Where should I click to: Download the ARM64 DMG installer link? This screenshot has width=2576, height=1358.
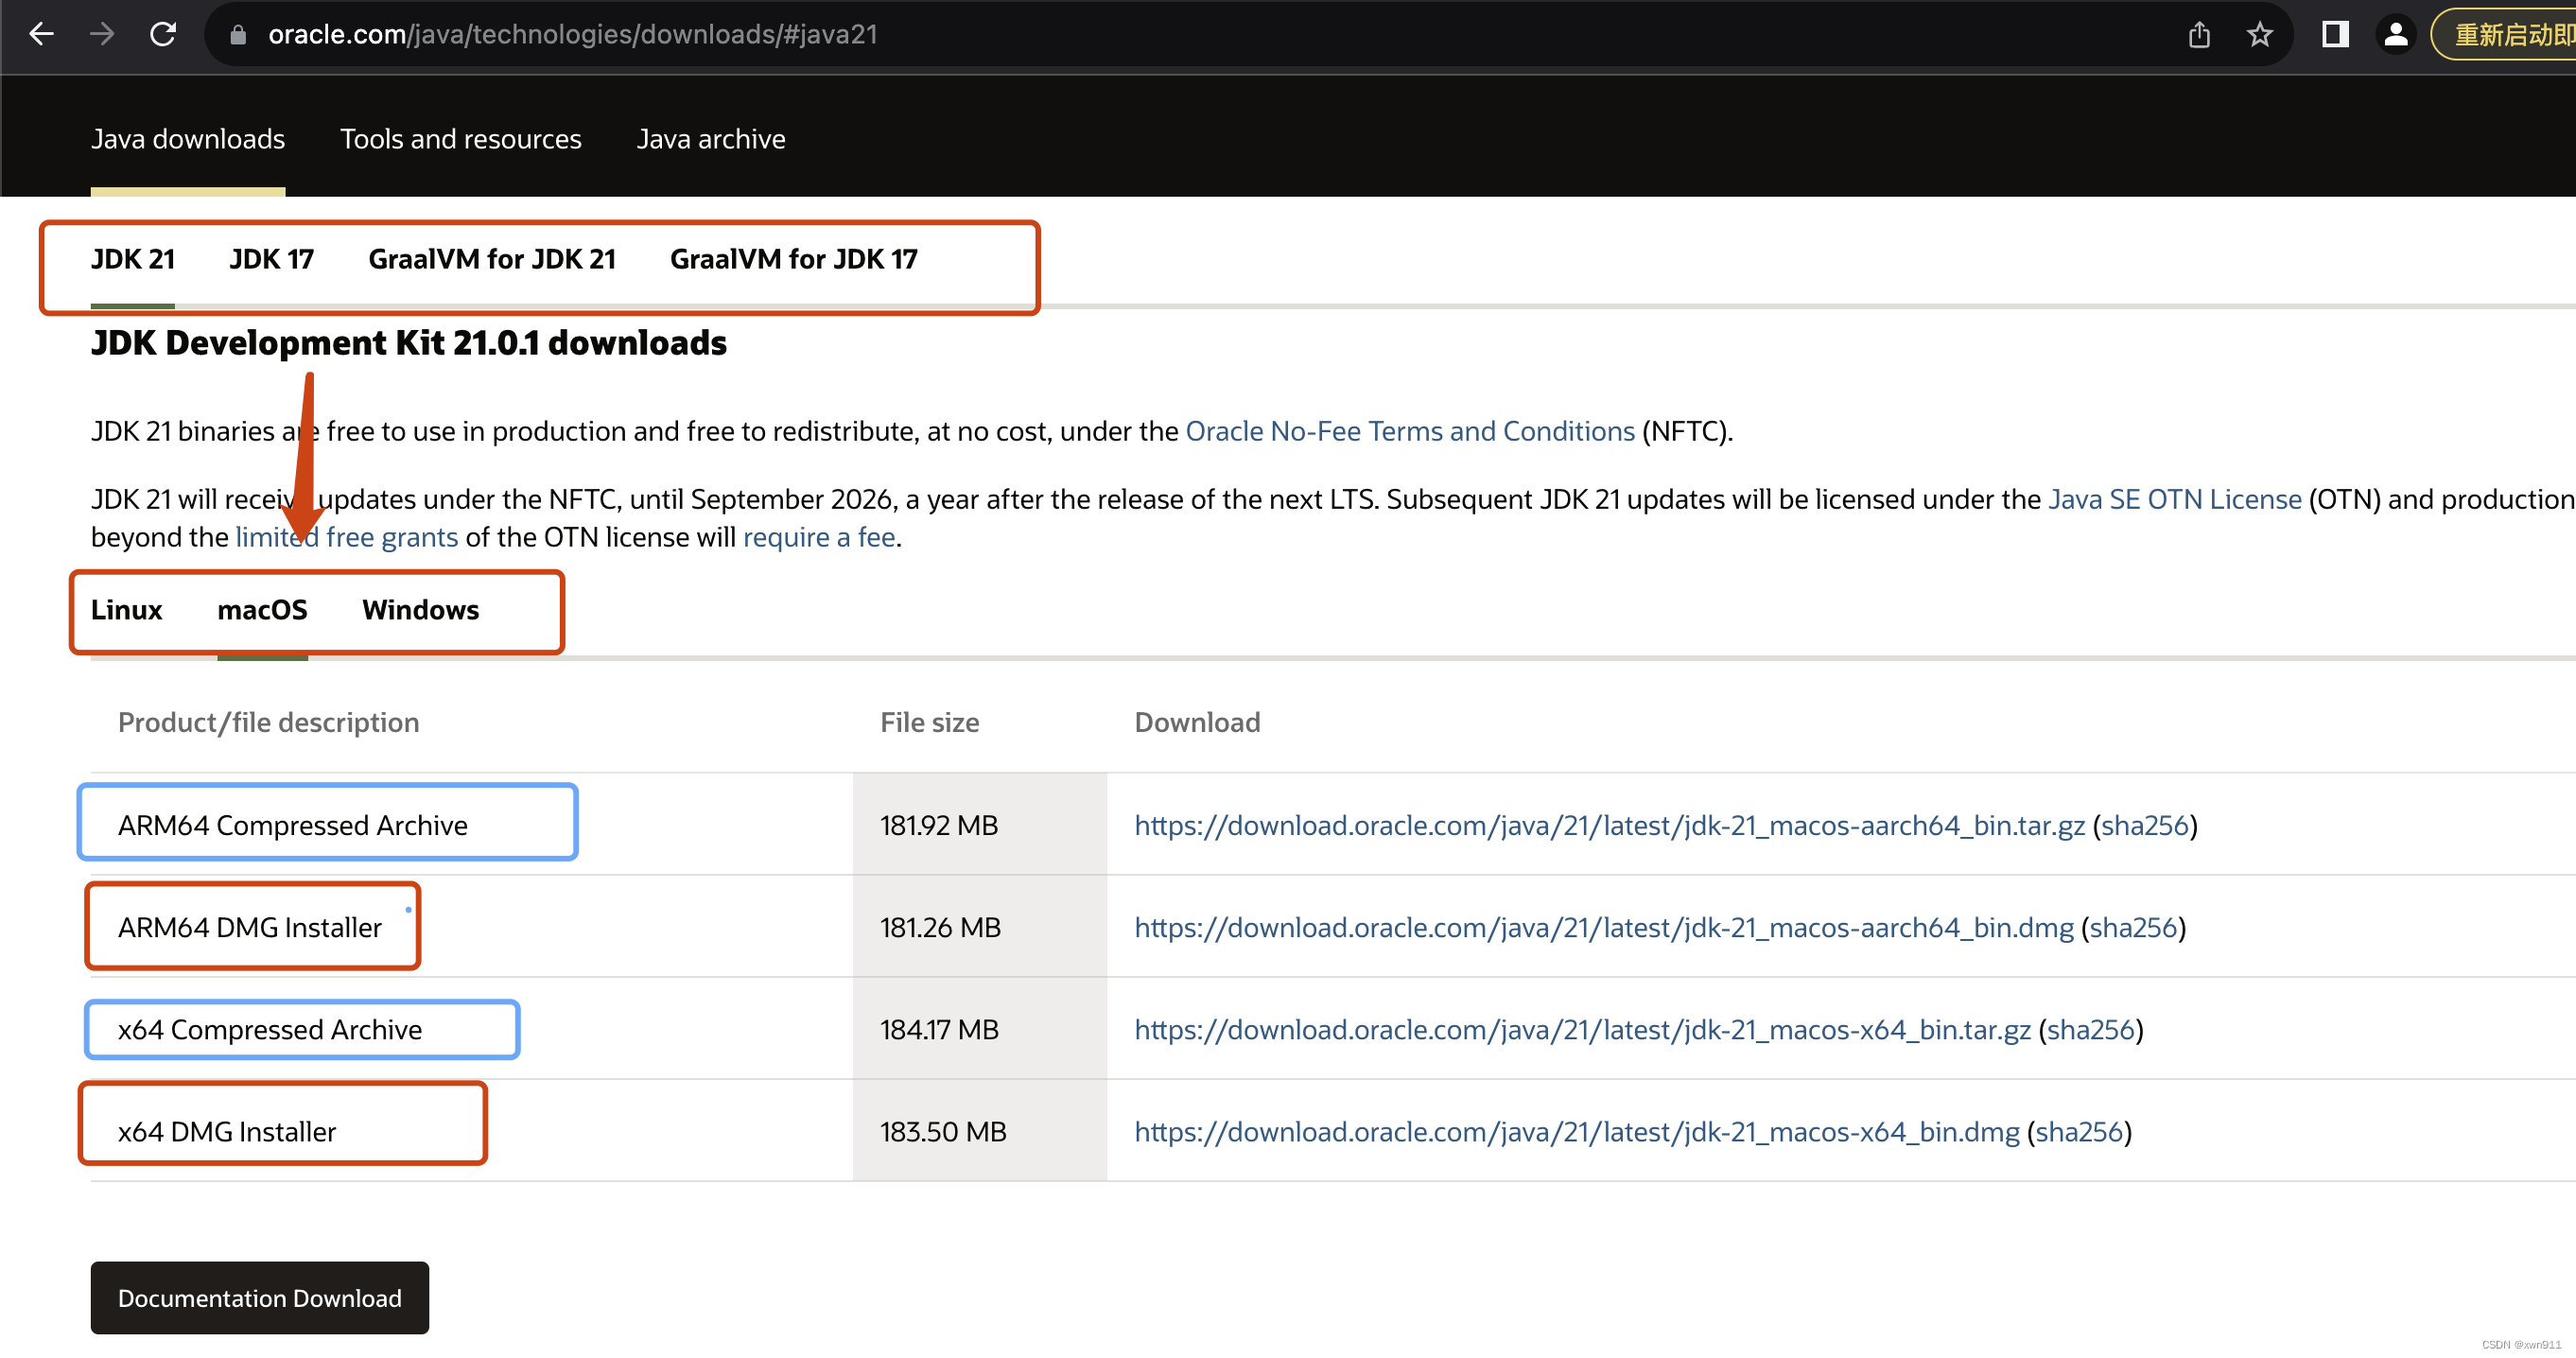click(x=1603, y=928)
